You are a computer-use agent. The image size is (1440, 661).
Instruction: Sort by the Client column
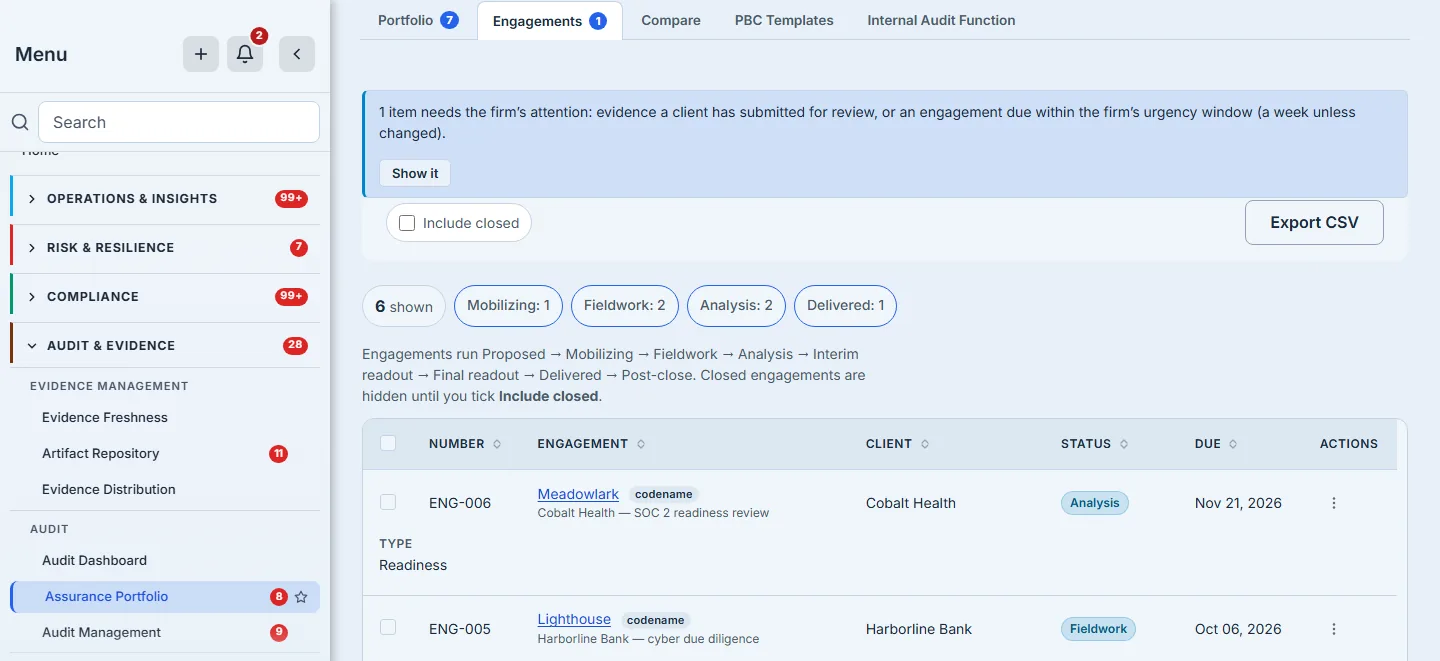pyautogui.click(x=897, y=444)
